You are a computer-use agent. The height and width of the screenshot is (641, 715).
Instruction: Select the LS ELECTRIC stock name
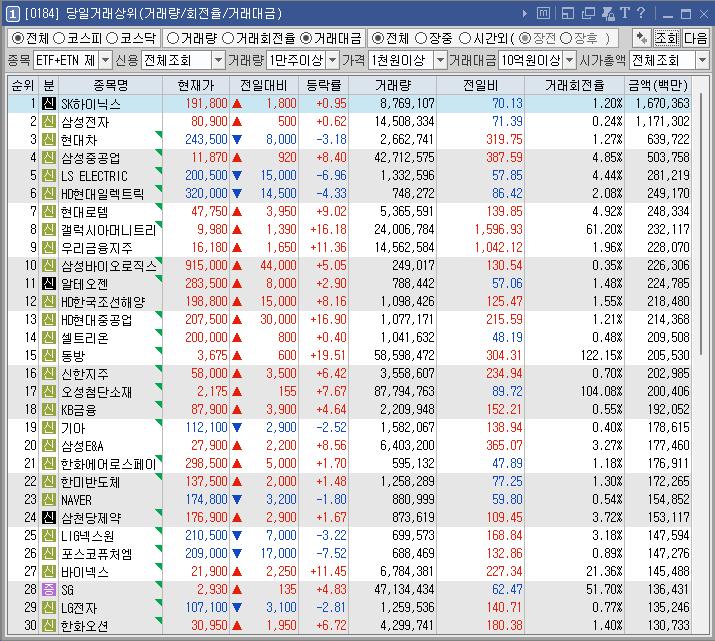click(94, 176)
